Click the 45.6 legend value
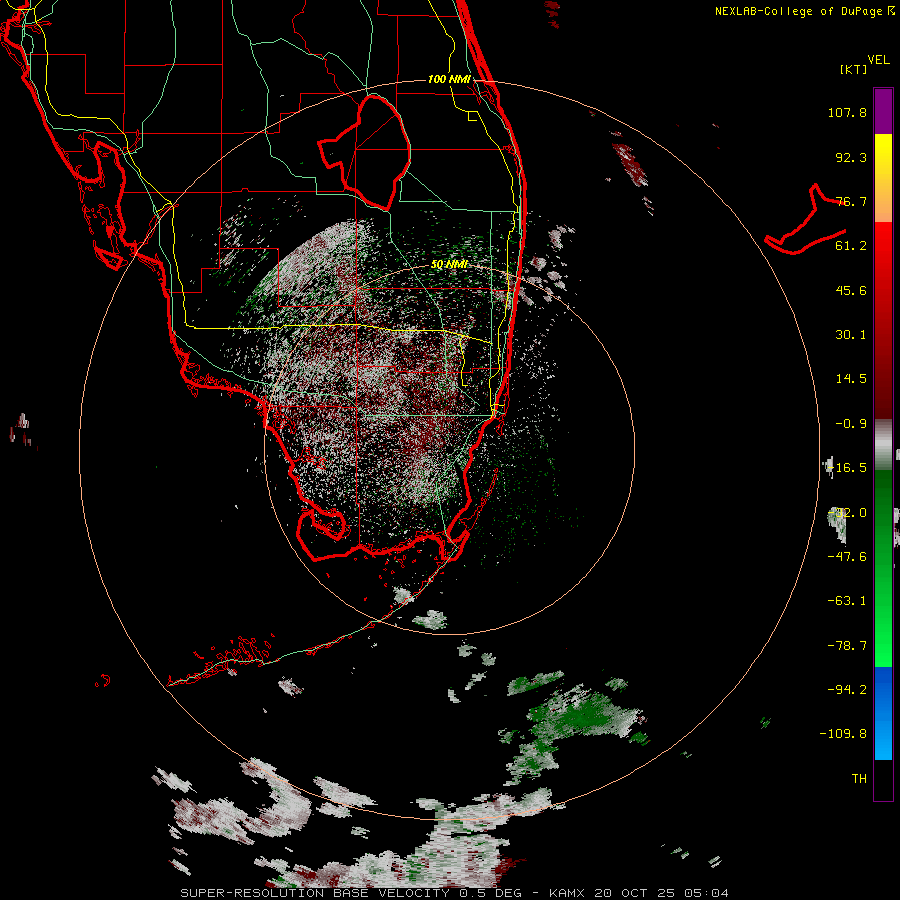The width and height of the screenshot is (900, 900). click(x=851, y=290)
